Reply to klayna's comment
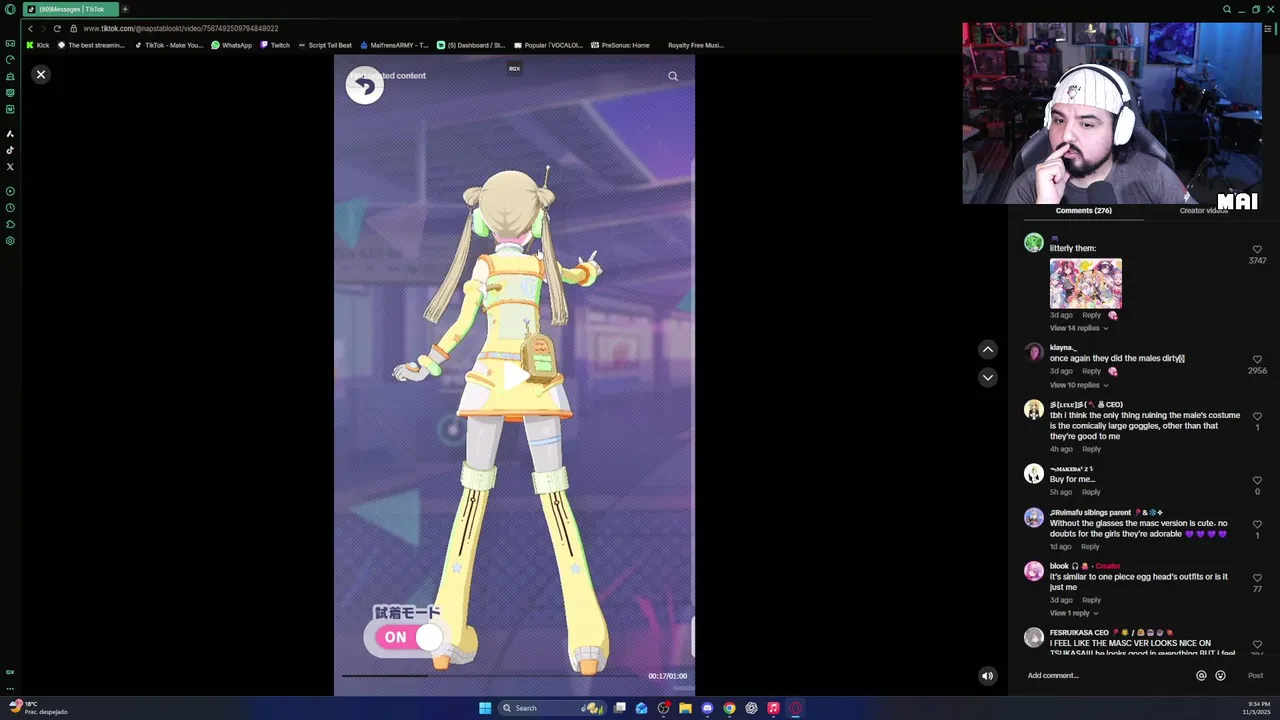This screenshot has height=720, width=1280. pyautogui.click(x=1091, y=371)
